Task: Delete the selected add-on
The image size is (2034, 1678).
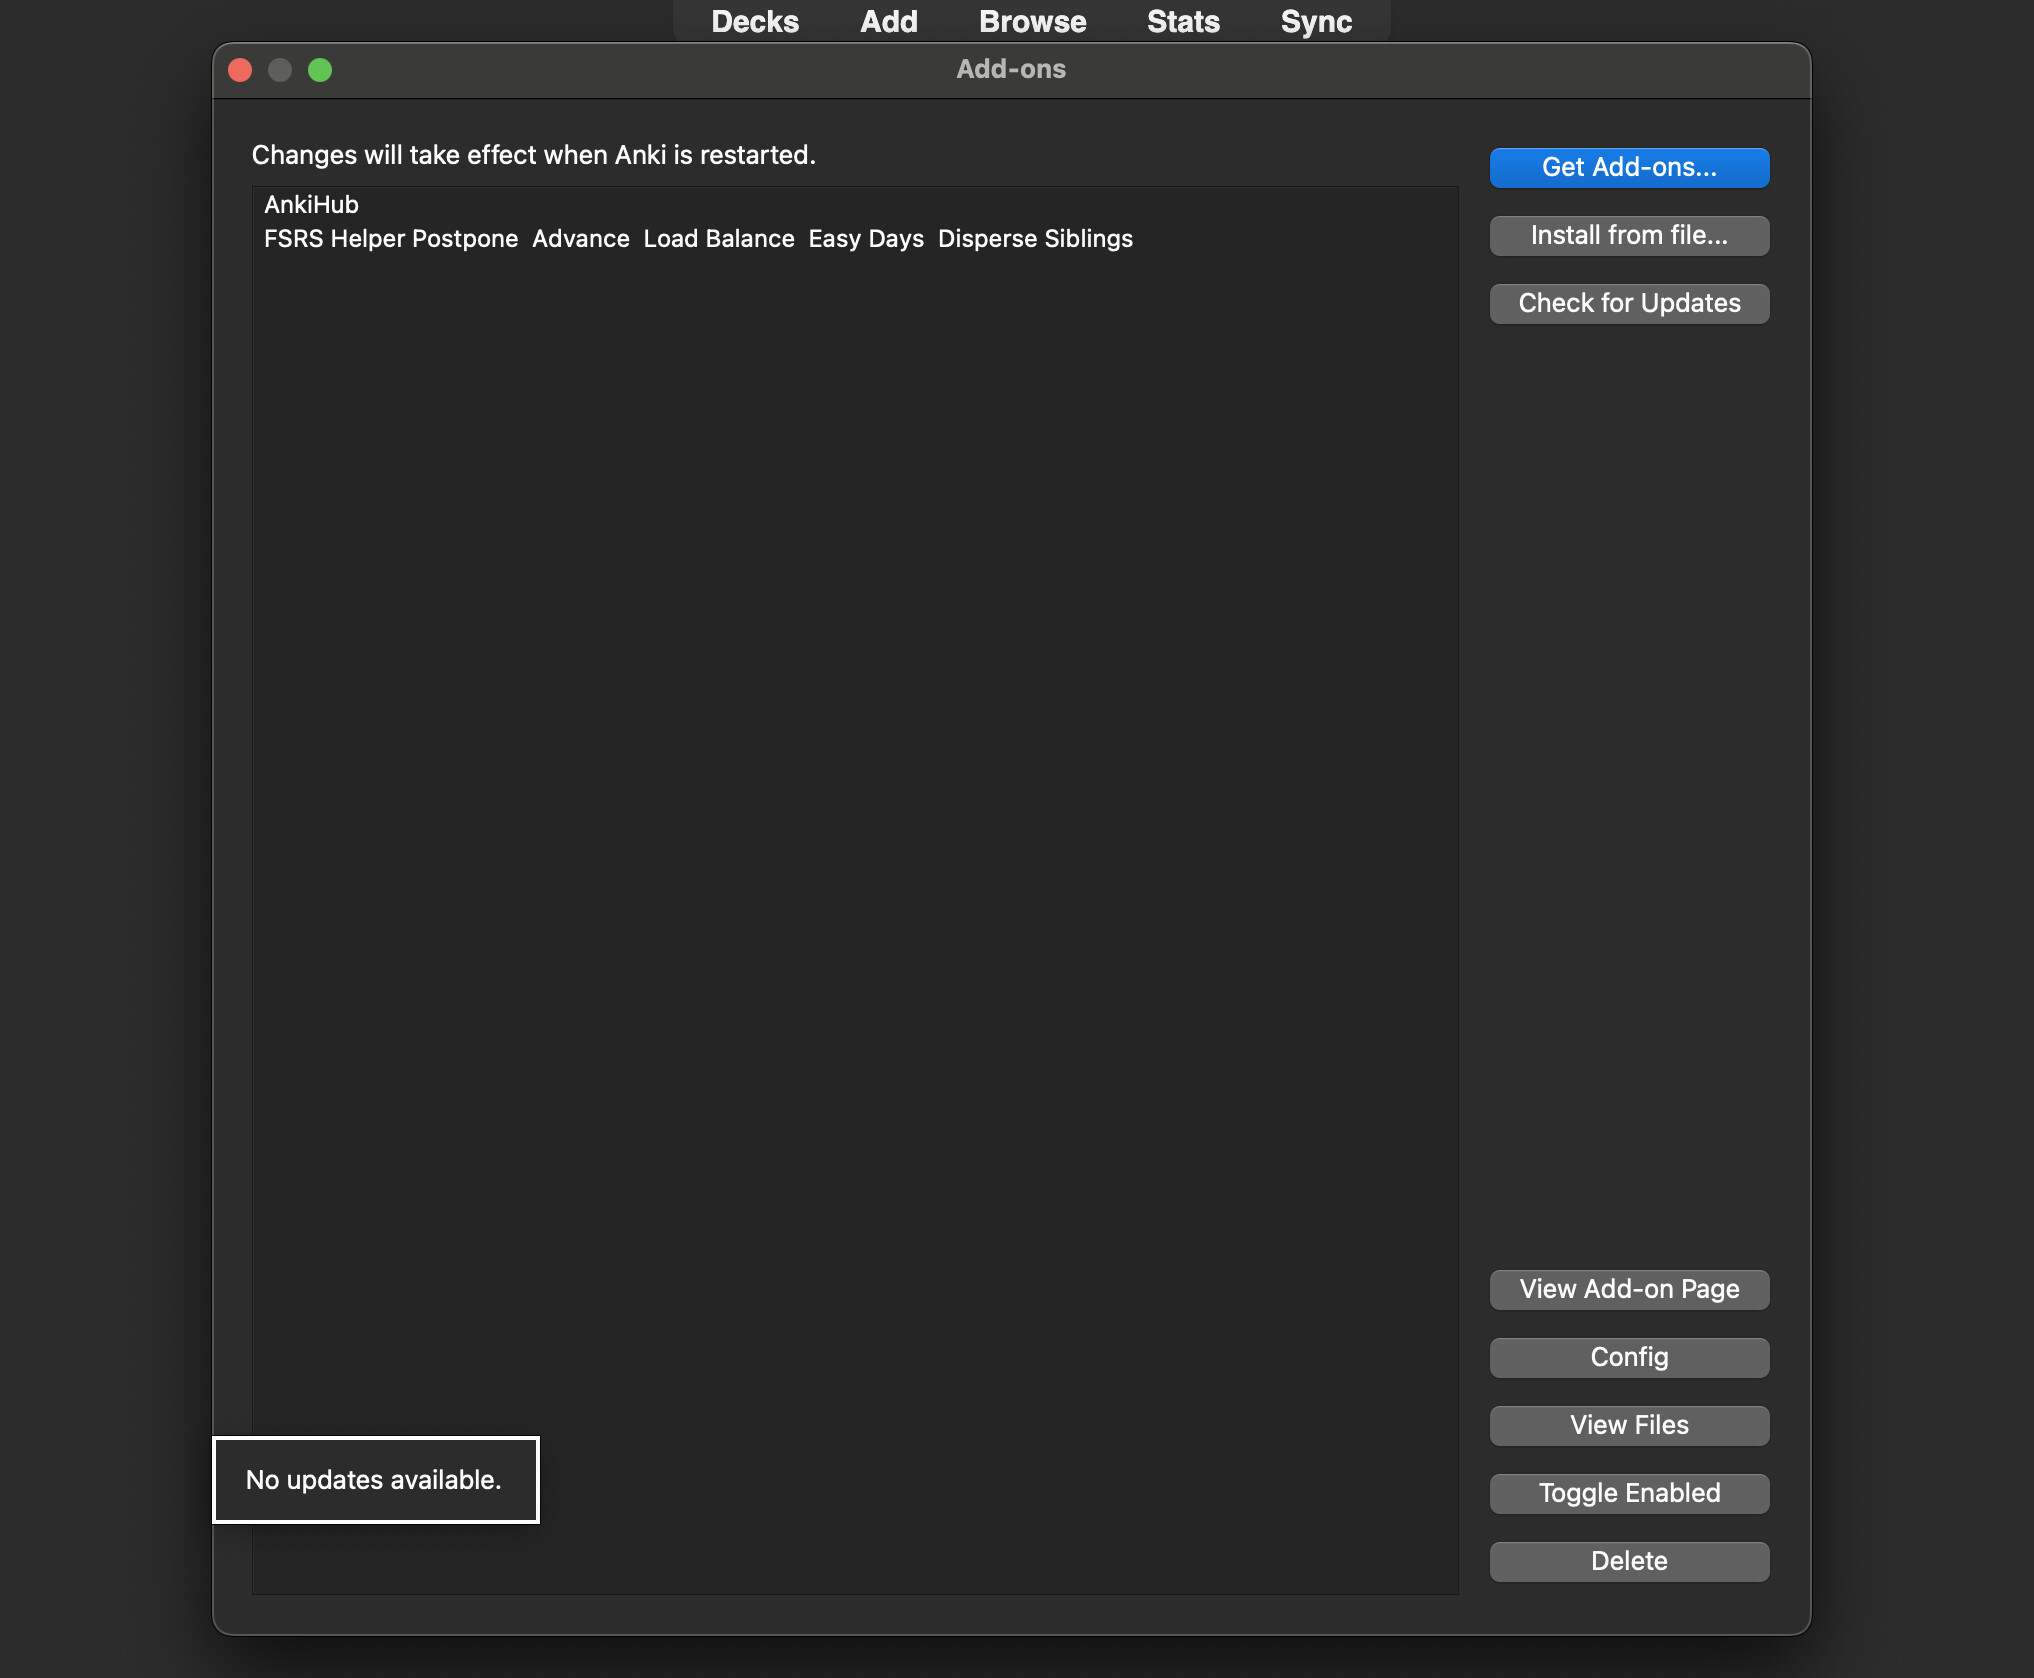Action: click(1629, 1561)
